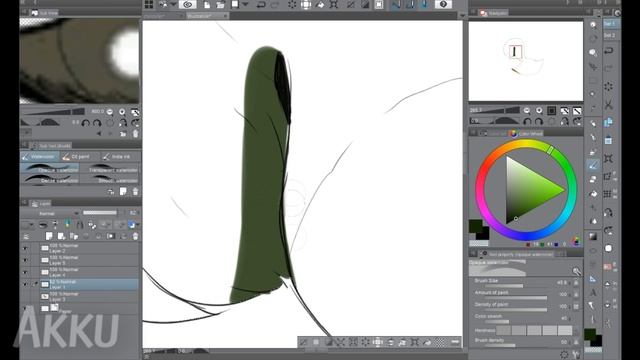
Task: Toggle visibility of selected Layer 1
Action: tap(25, 284)
